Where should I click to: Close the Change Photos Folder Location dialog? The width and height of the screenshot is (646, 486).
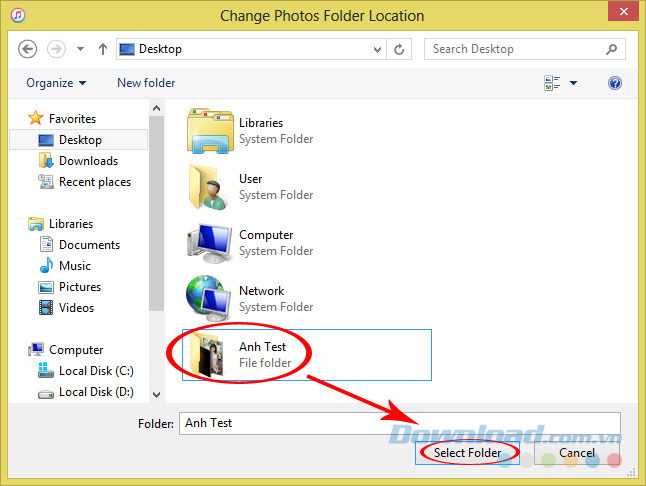pyautogui.click(x=624, y=11)
